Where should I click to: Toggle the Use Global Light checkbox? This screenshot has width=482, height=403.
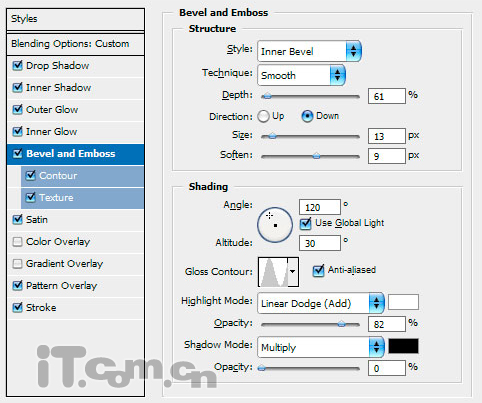[x=305, y=223]
